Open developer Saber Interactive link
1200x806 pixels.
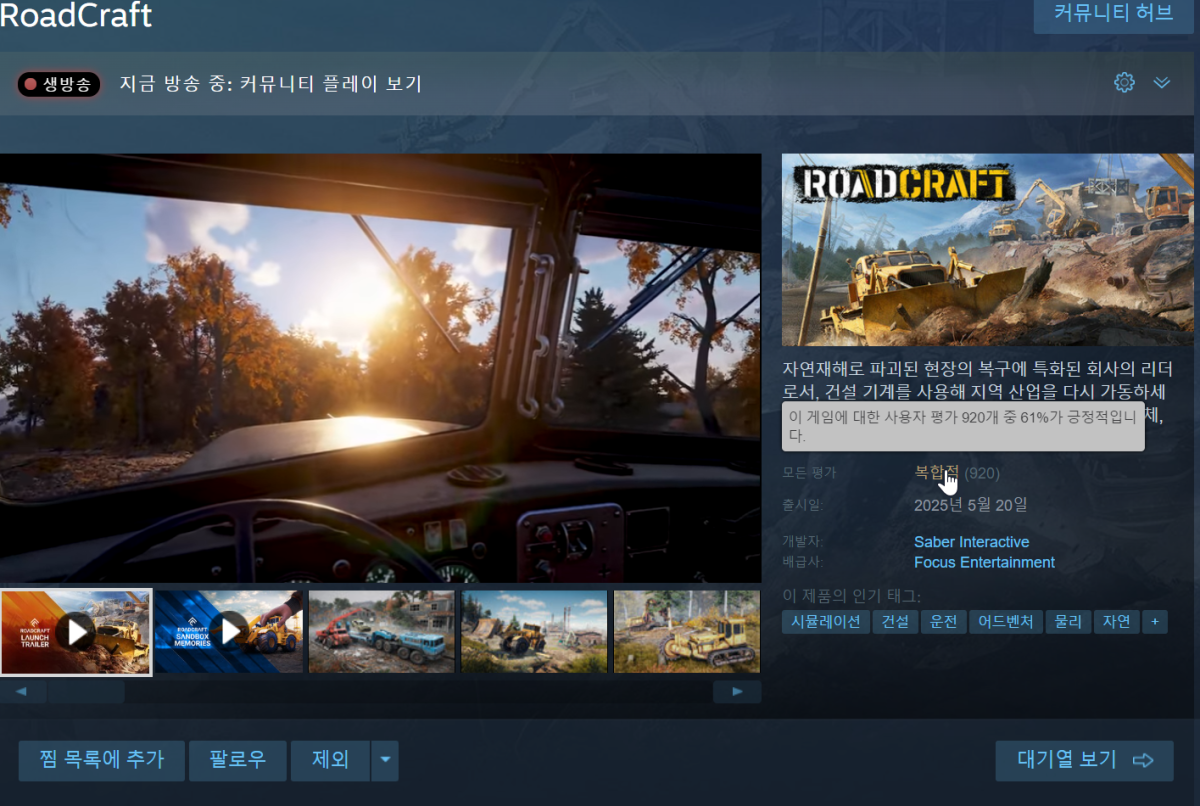(971, 542)
